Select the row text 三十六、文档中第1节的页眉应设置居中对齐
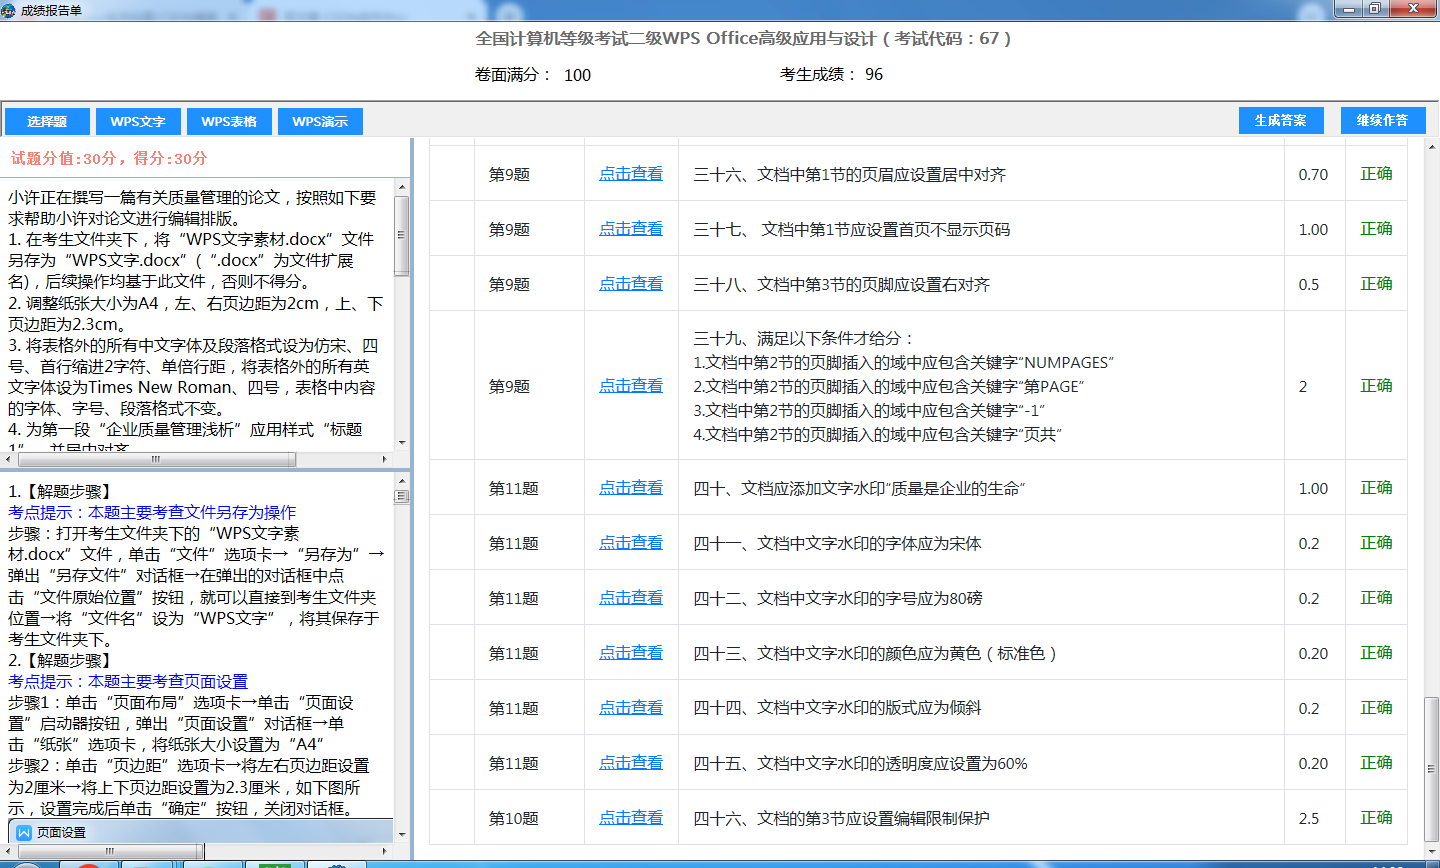Image resolution: width=1440 pixels, height=868 pixels. point(850,174)
